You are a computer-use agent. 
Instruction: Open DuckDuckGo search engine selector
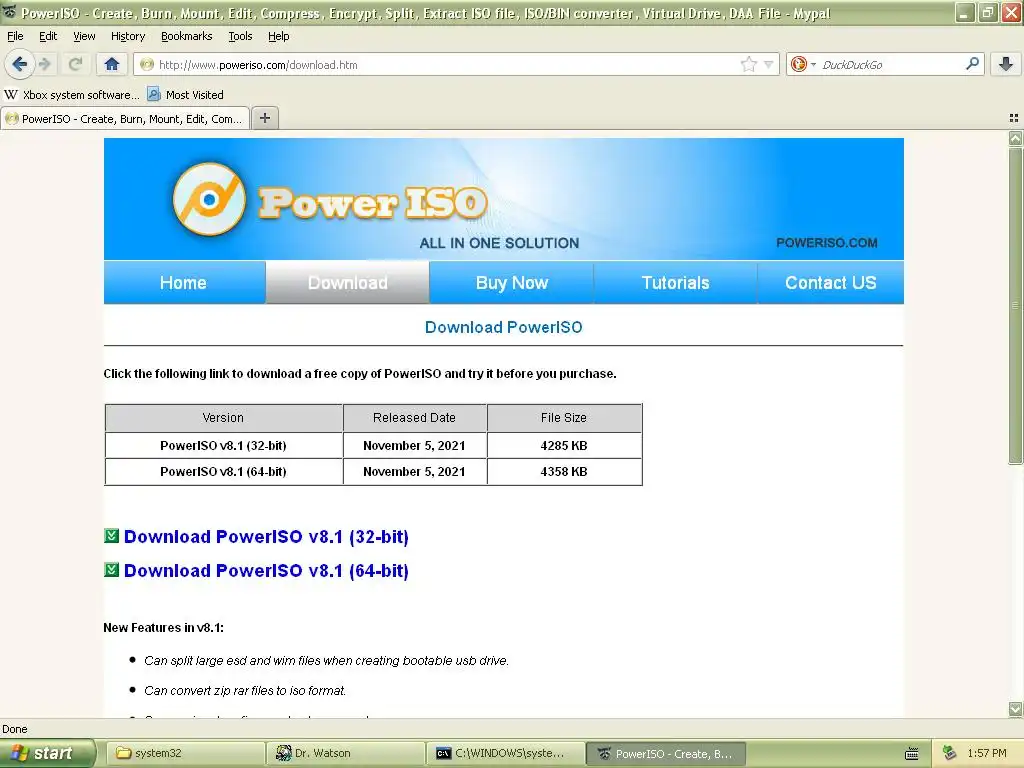803,64
